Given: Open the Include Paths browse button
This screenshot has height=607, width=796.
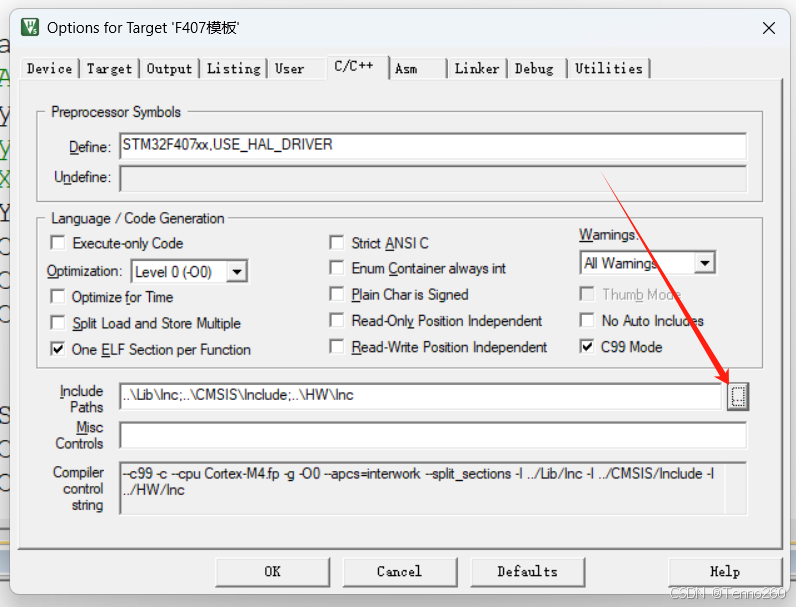Looking at the screenshot, I should (738, 396).
